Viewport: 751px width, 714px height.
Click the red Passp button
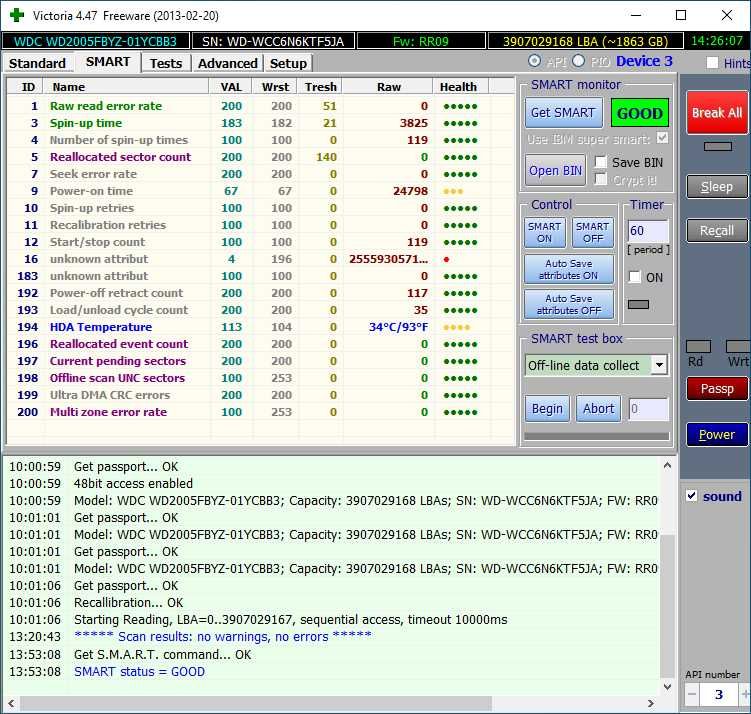(717, 388)
